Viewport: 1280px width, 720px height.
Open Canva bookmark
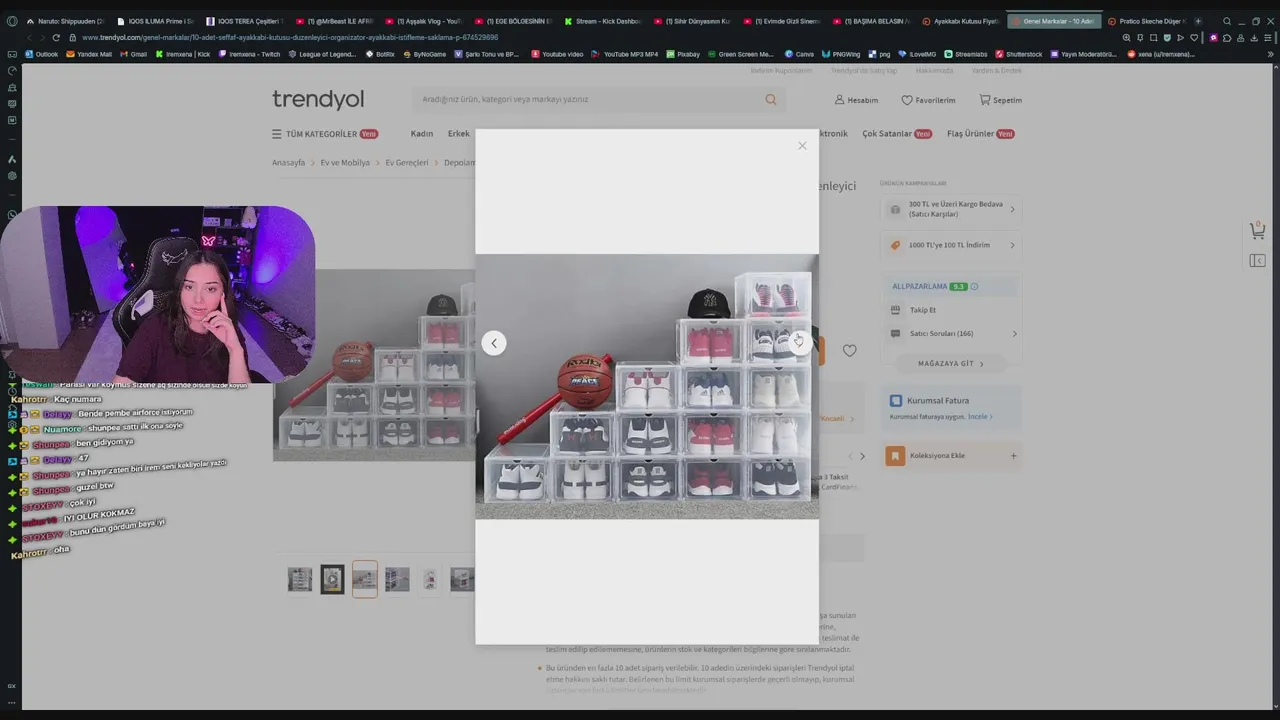click(799, 54)
